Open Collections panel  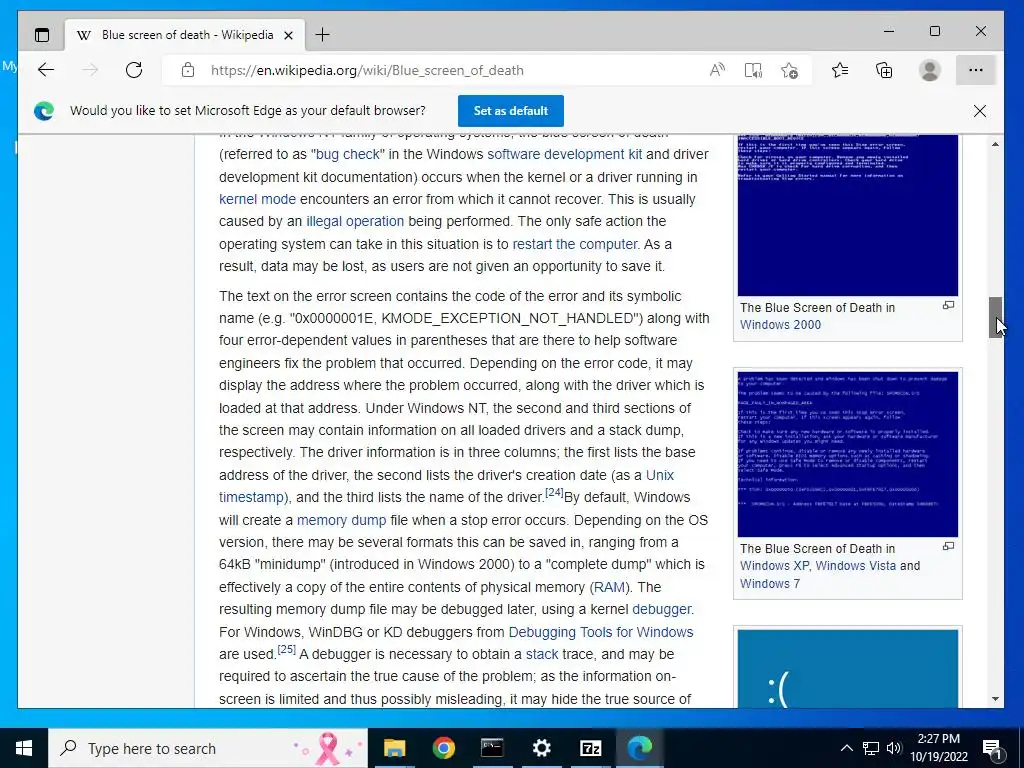tap(884, 70)
